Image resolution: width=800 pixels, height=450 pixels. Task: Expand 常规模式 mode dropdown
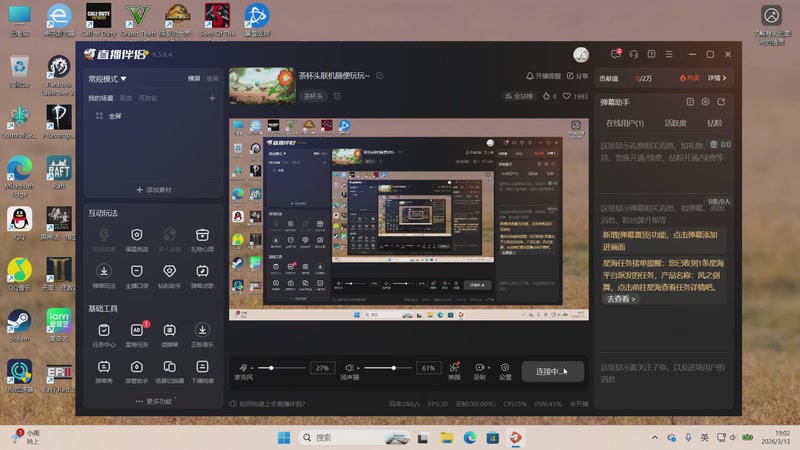[107, 79]
